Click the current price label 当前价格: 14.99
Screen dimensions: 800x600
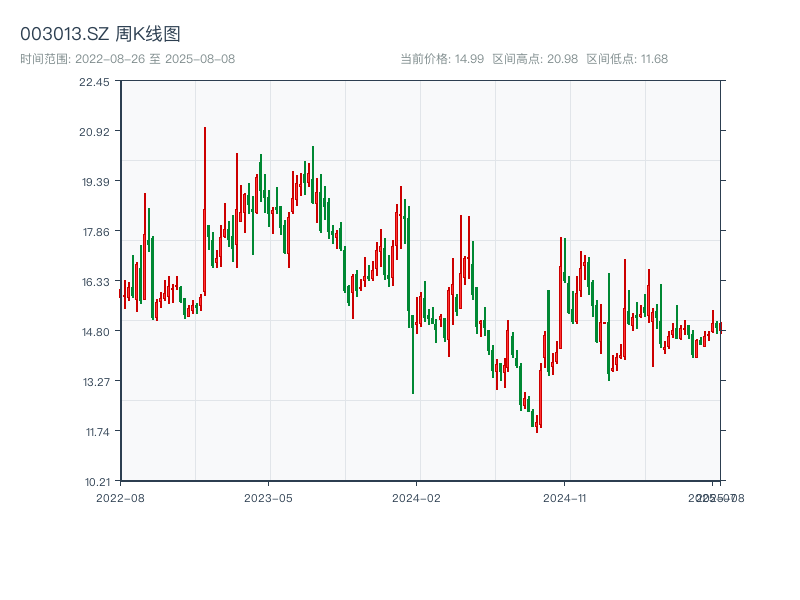(x=442, y=59)
